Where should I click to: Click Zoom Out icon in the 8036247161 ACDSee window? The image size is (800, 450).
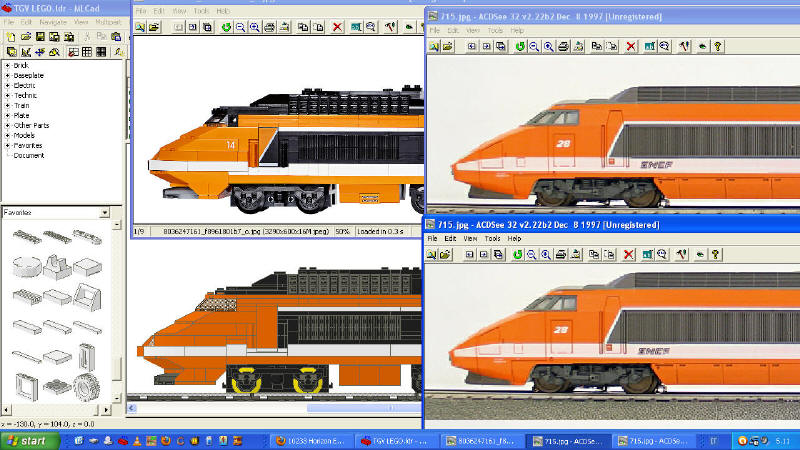coord(240,27)
